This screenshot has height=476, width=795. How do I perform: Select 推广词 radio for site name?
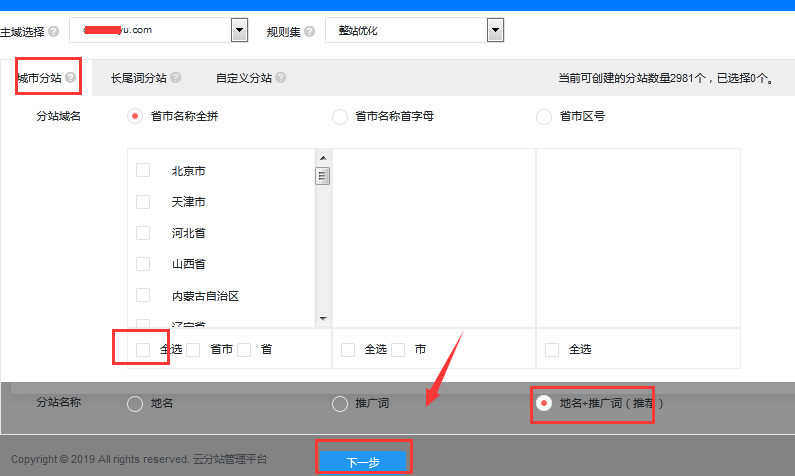tap(339, 404)
